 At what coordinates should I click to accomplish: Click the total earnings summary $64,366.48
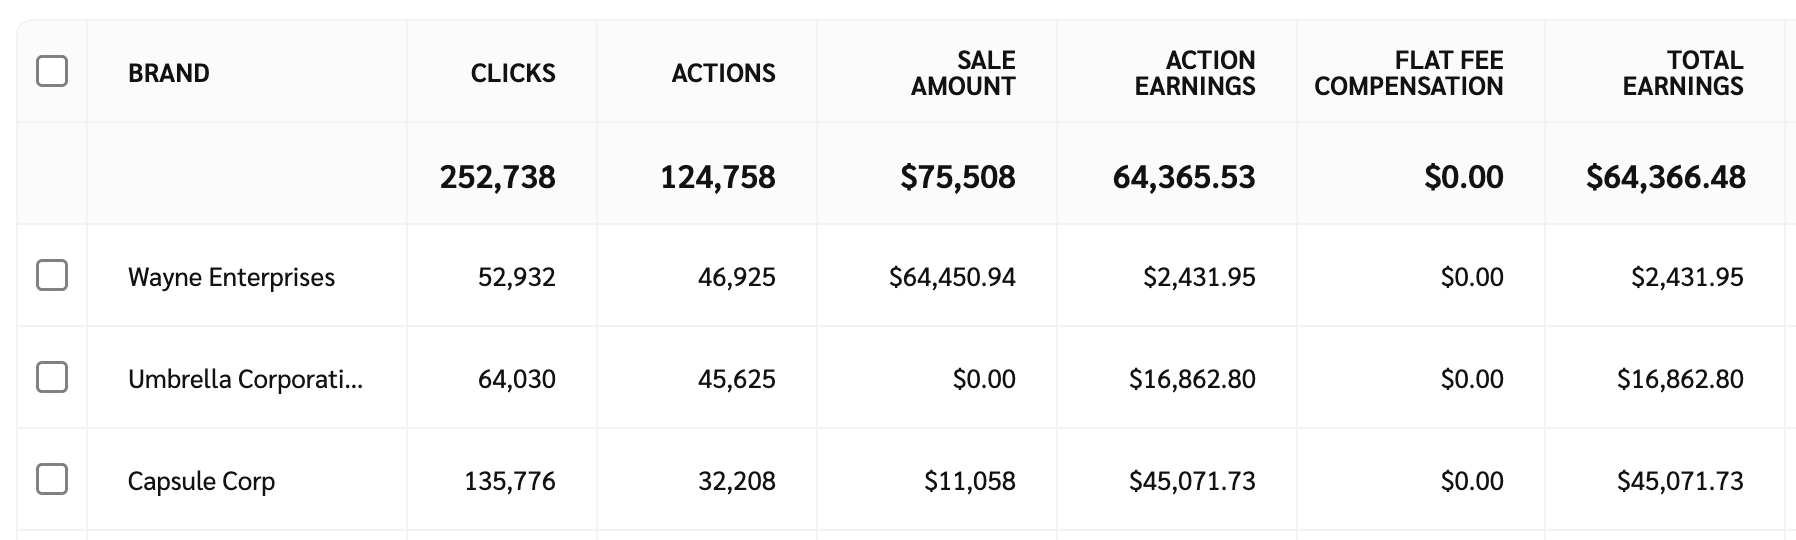click(1666, 177)
